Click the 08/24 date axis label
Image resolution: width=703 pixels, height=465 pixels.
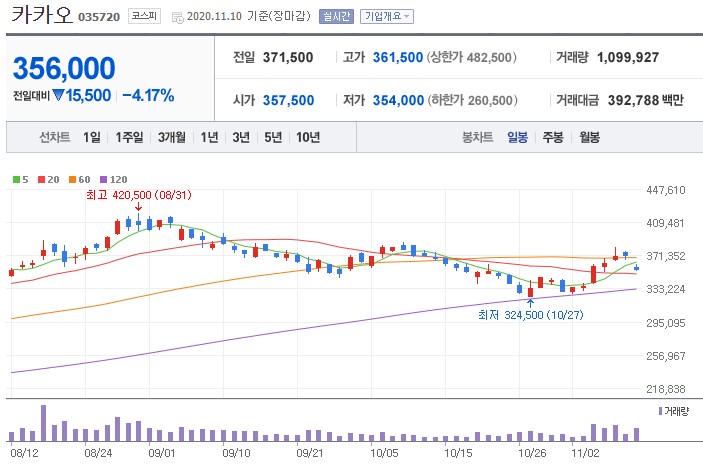98,453
